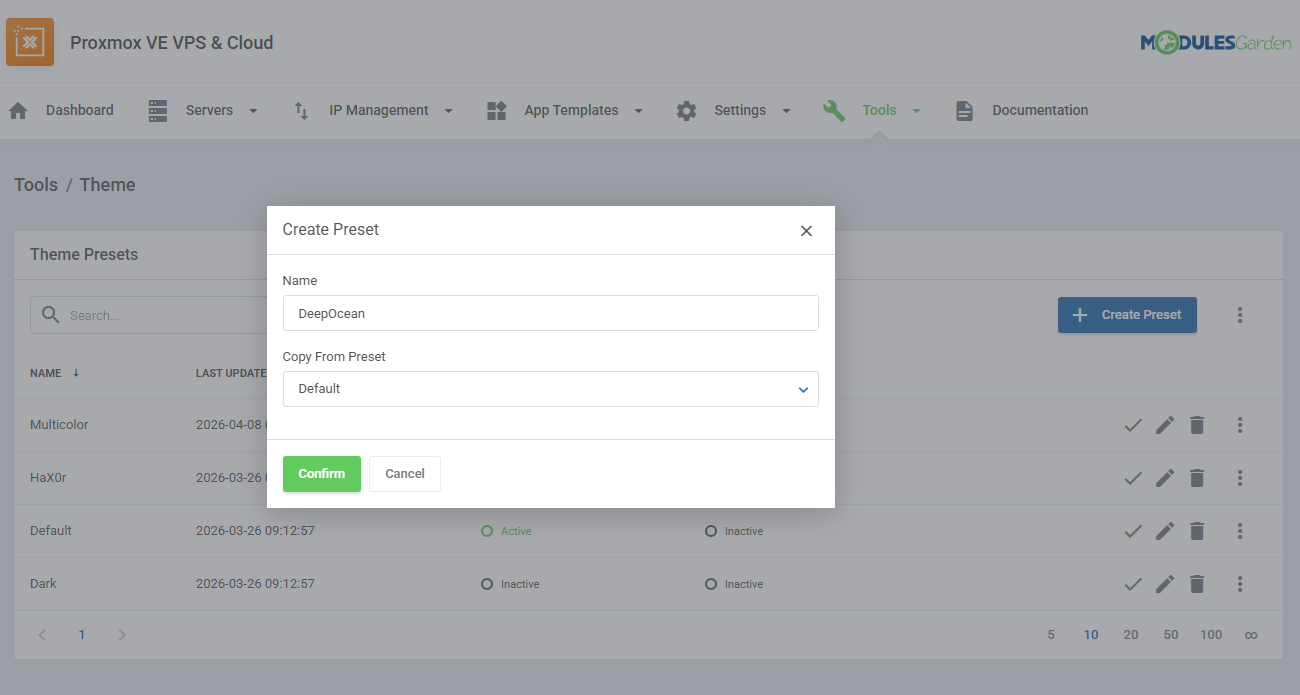Set page size to 20 entries
Image resolution: width=1300 pixels, height=695 pixels.
click(x=1130, y=635)
